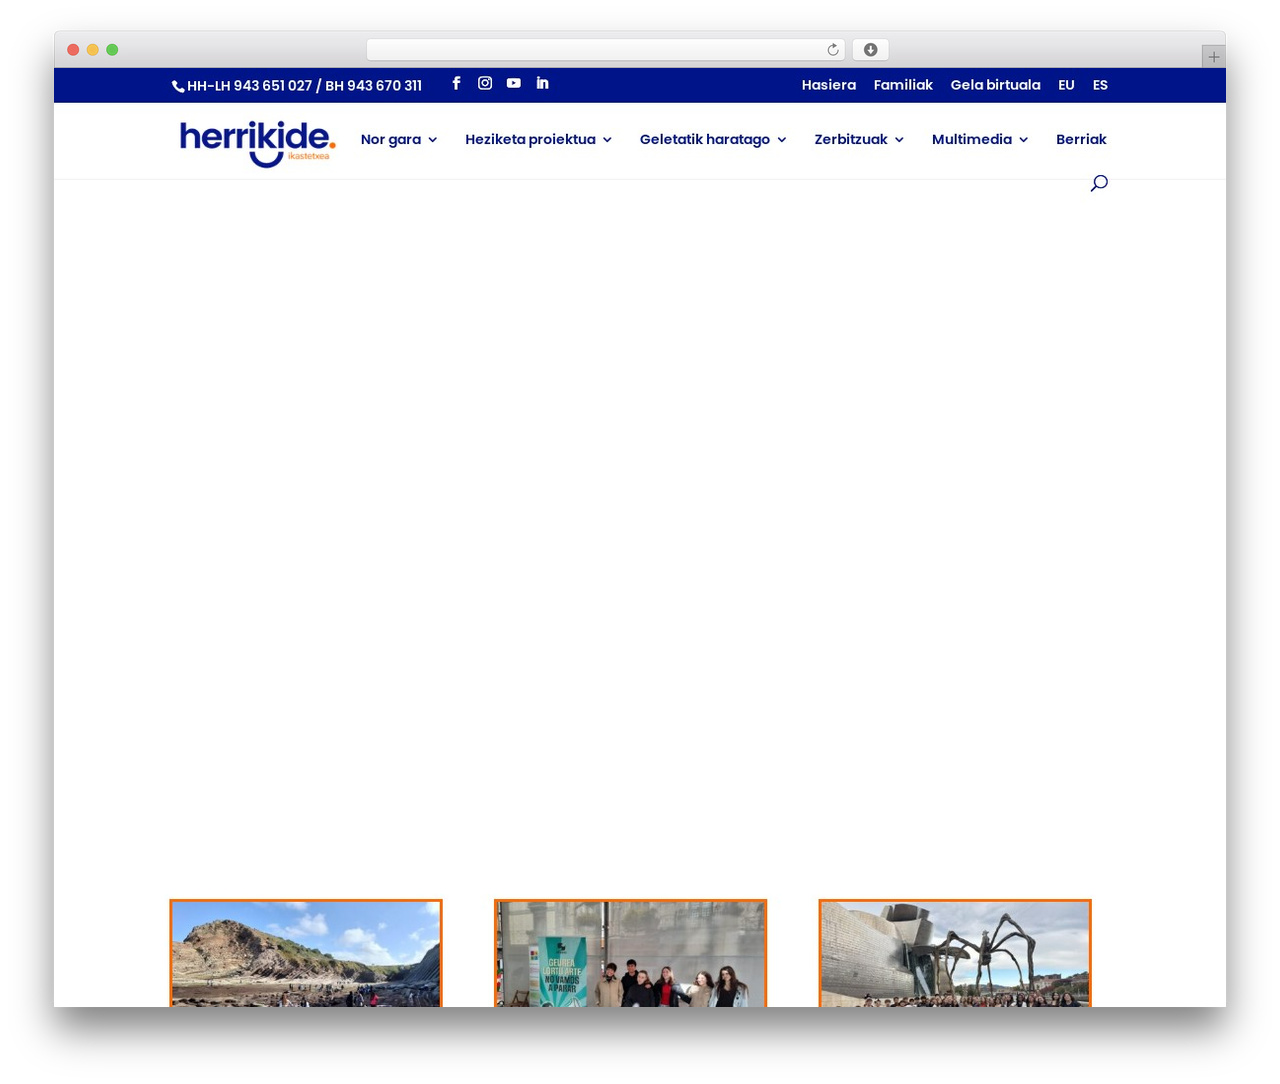The width and height of the screenshot is (1280, 1084).
Task: Open the Familiak link
Action: [903, 85]
